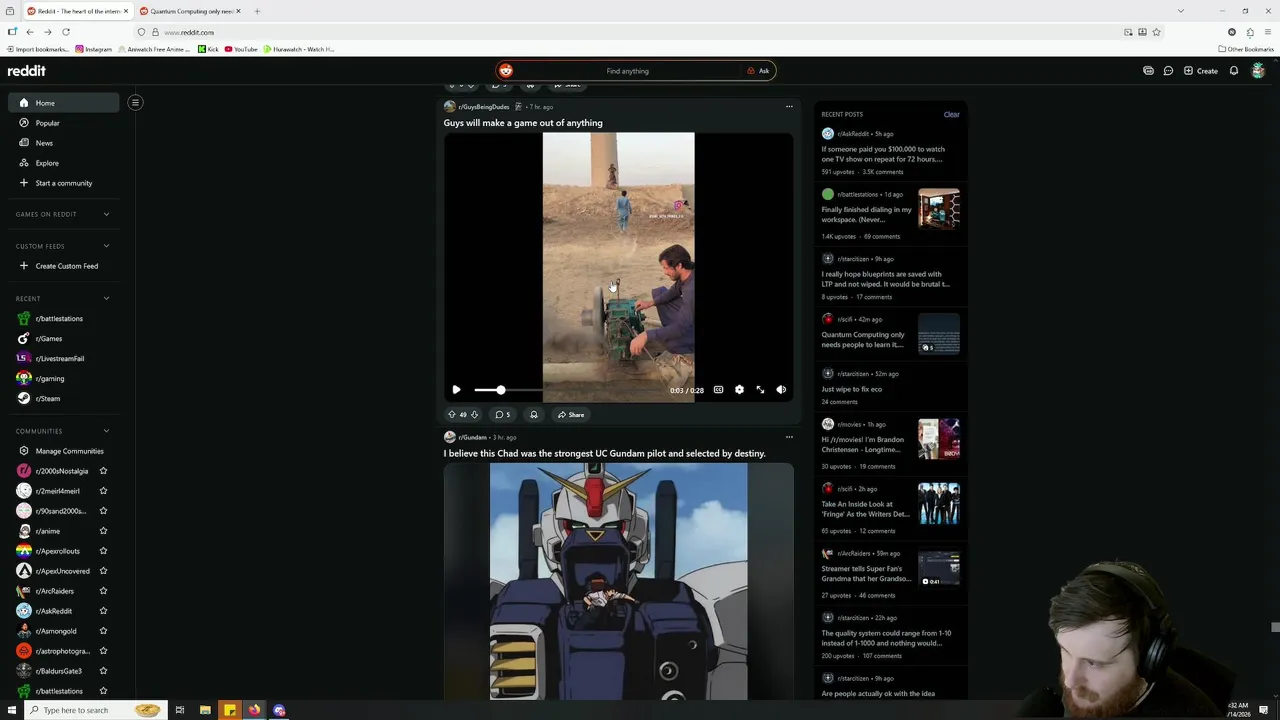Open News in the sidebar
The height and width of the screenshot is (720, 1280).
click(x=64, y=143)
